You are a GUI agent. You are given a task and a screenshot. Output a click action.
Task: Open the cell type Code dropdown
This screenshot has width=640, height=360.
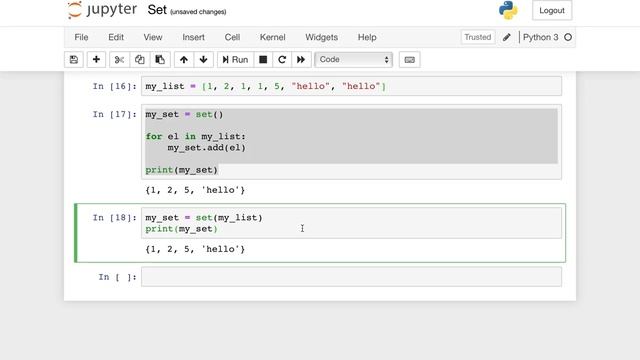[x=353, y=60]
